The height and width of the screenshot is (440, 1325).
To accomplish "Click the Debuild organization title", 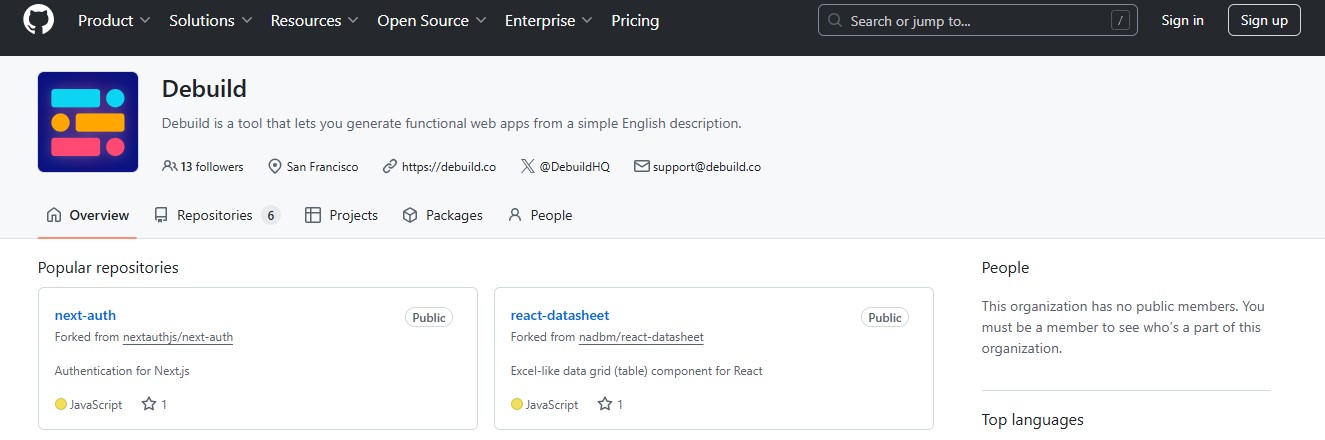I will [204, 89].
